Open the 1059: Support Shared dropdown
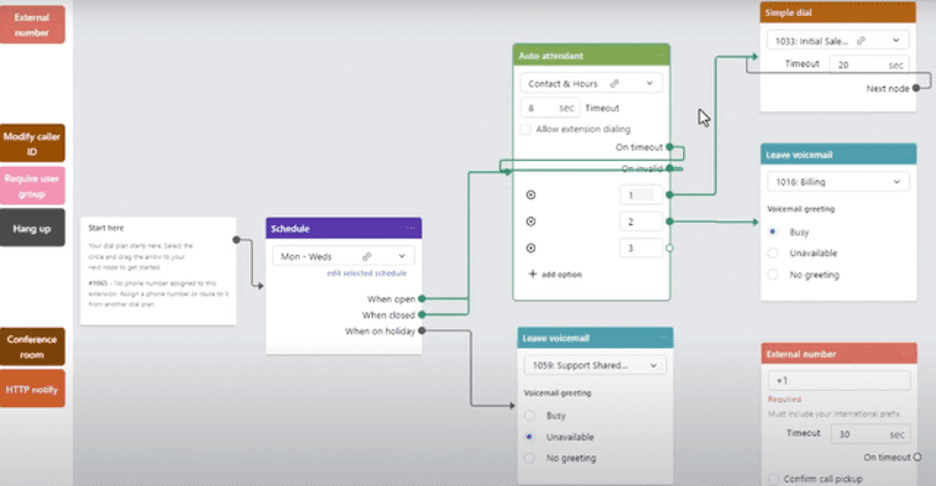Viewport: 936px width, 486px height. click(x=595, y=365)
